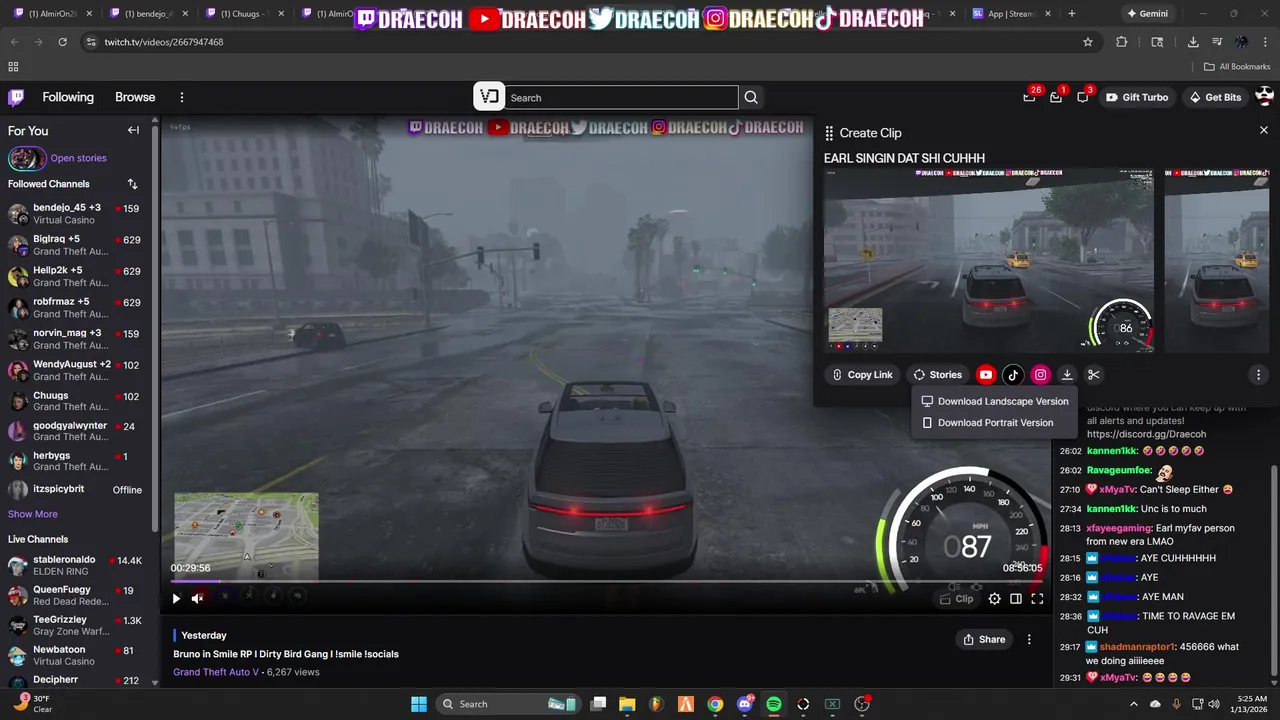Reload the browser page
The width and height of the screenshot is (1280, 720).
(x=62, y=42)
